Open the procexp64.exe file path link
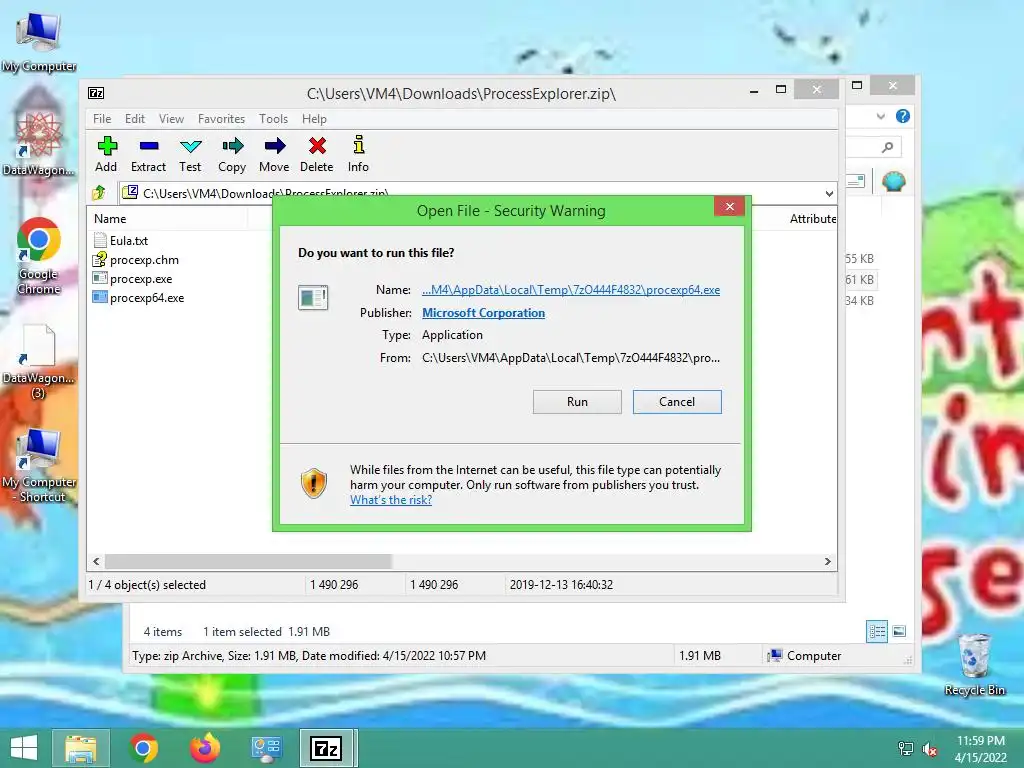Image resolution: width=1024 pixels, height=768 pixels. click(x=571, y=290)
